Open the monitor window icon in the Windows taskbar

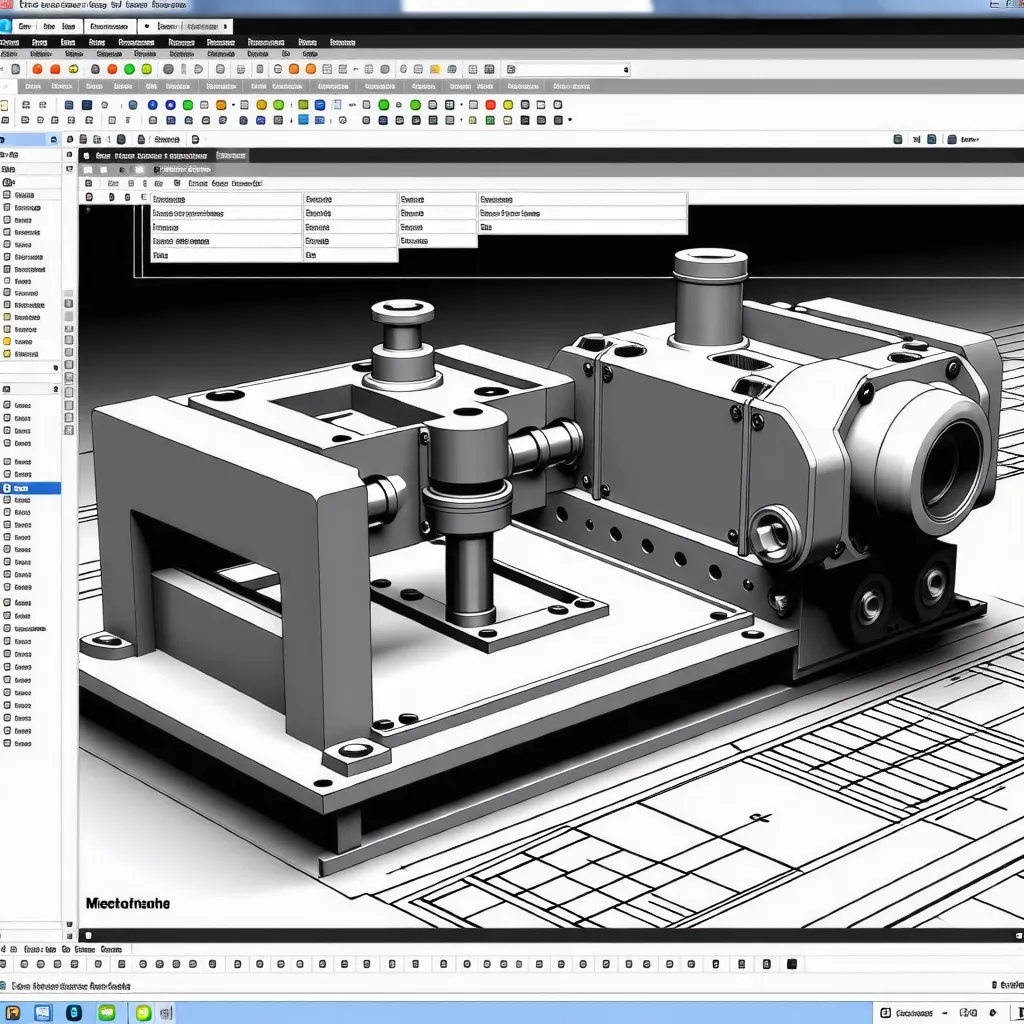(x=42, y=1013)
